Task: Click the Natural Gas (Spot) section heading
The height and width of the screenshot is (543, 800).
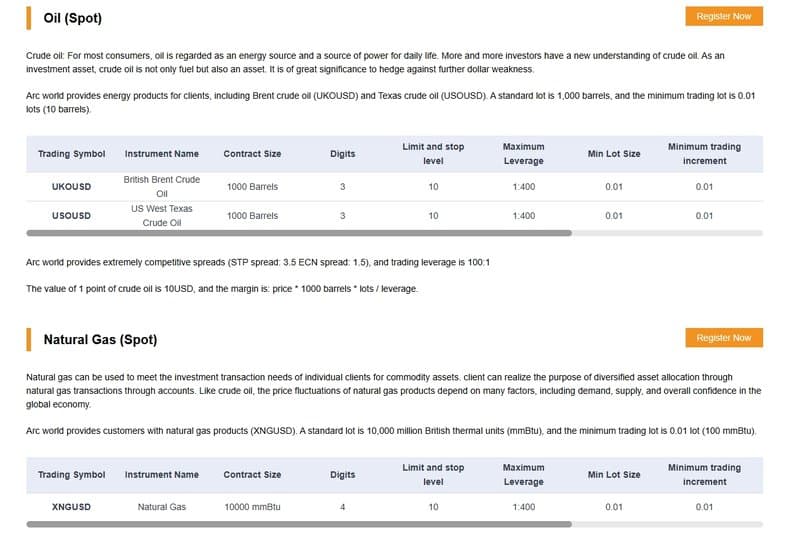Action: pos(100,340)
